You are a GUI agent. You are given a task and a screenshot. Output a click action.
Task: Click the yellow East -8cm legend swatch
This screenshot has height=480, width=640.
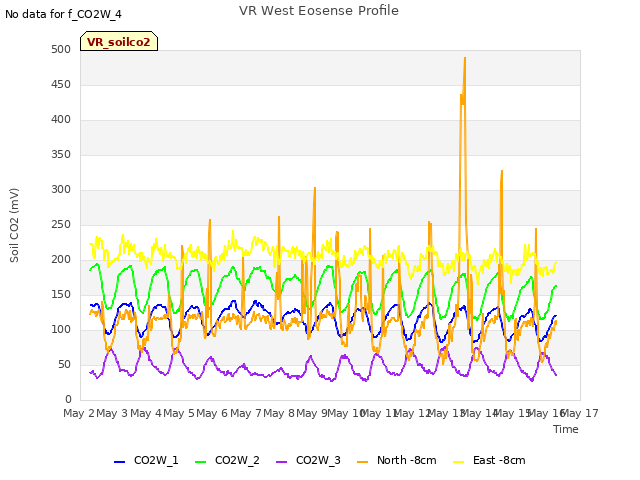point(459,461)
